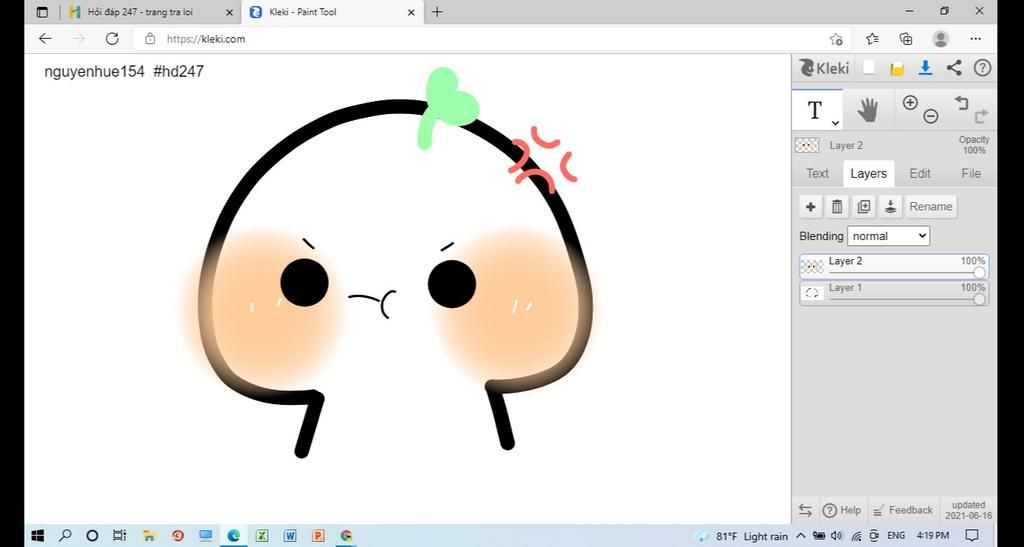Adjust the Layer 2 opacity slider
Screen dimensions: 1024x547
tap(979, 273)
